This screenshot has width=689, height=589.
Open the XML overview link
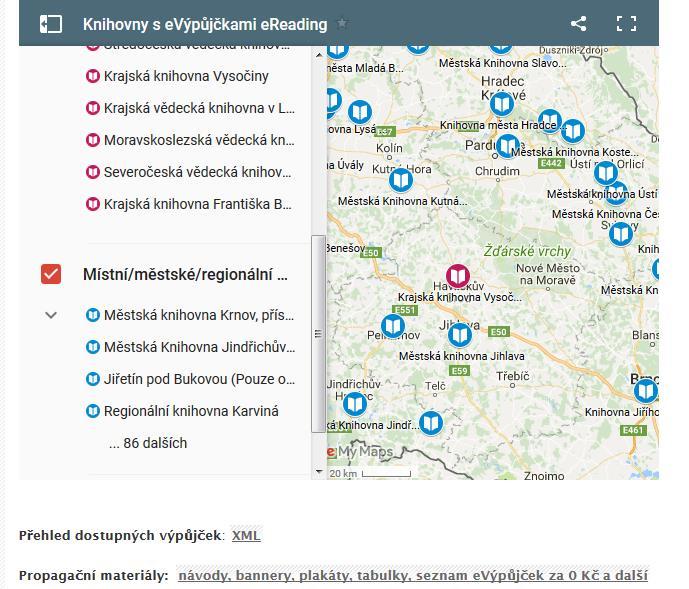[246, 535]
